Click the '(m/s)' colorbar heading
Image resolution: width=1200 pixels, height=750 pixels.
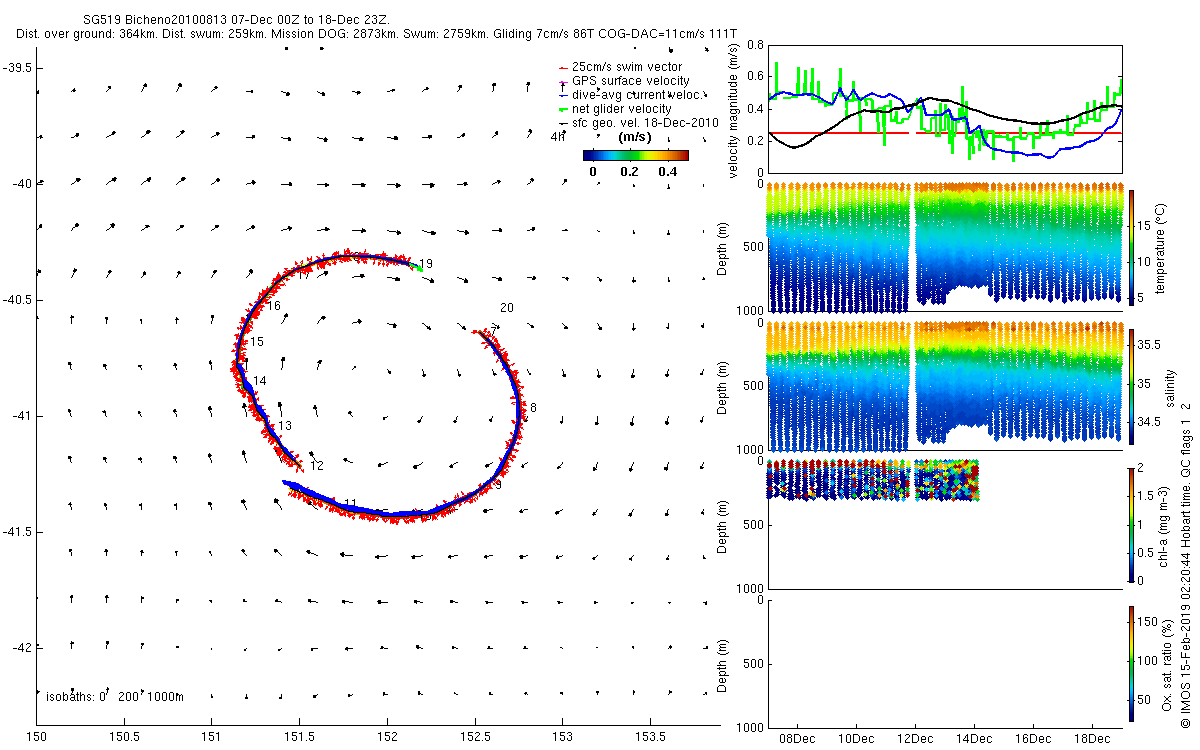[636, 137]
